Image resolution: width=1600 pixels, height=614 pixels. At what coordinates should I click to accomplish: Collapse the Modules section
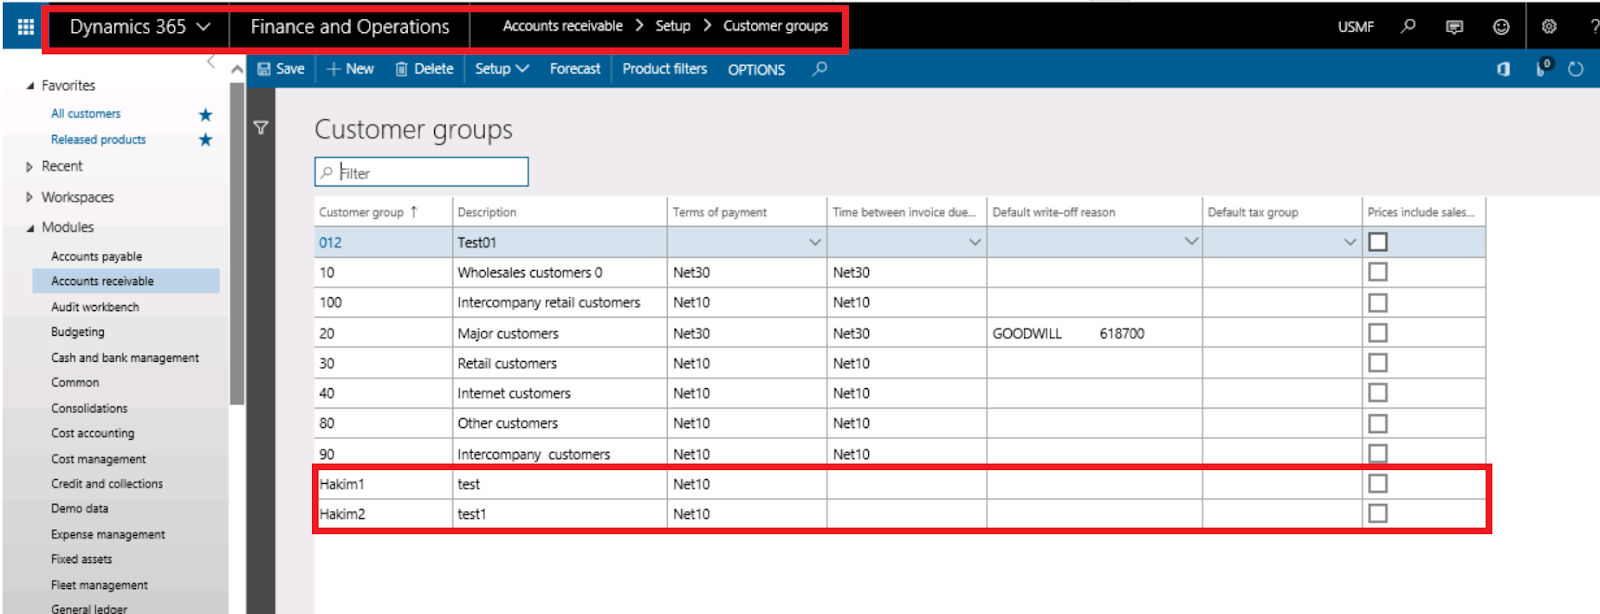click(x=30, y=228)
